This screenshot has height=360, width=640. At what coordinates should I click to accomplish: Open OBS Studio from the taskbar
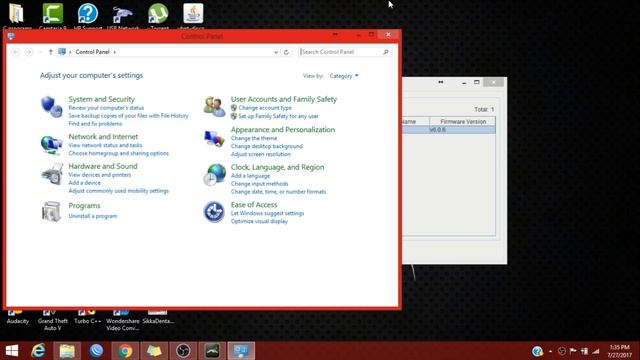[183, 351]
